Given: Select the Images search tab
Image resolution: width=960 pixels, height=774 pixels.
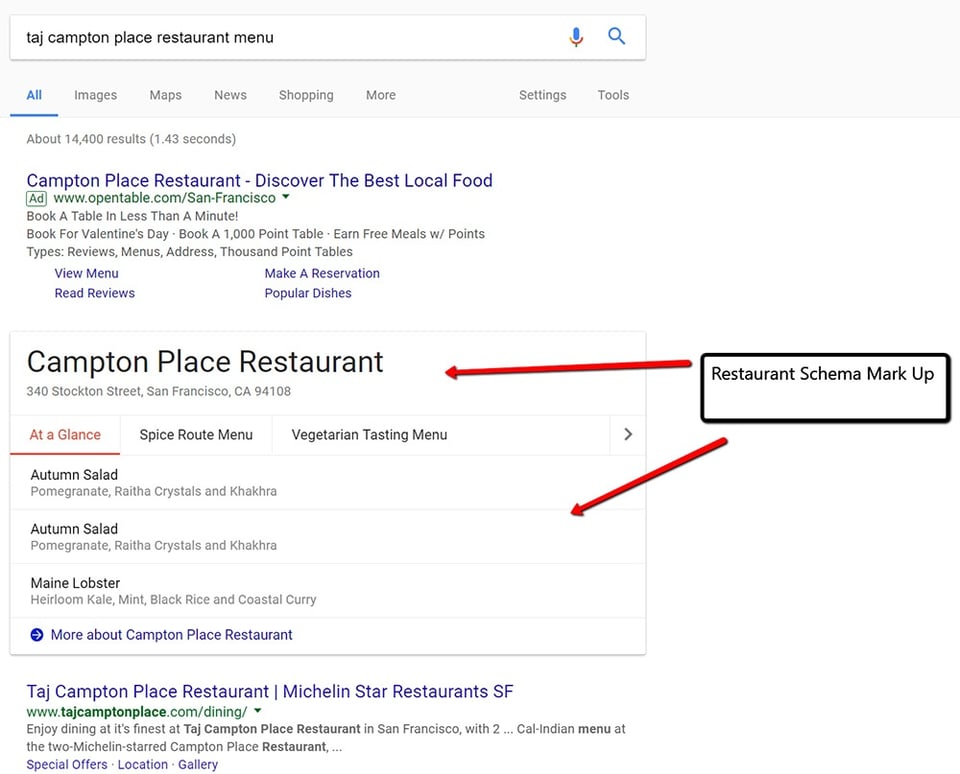Looking at the screenshot, I should pos(95,95).
